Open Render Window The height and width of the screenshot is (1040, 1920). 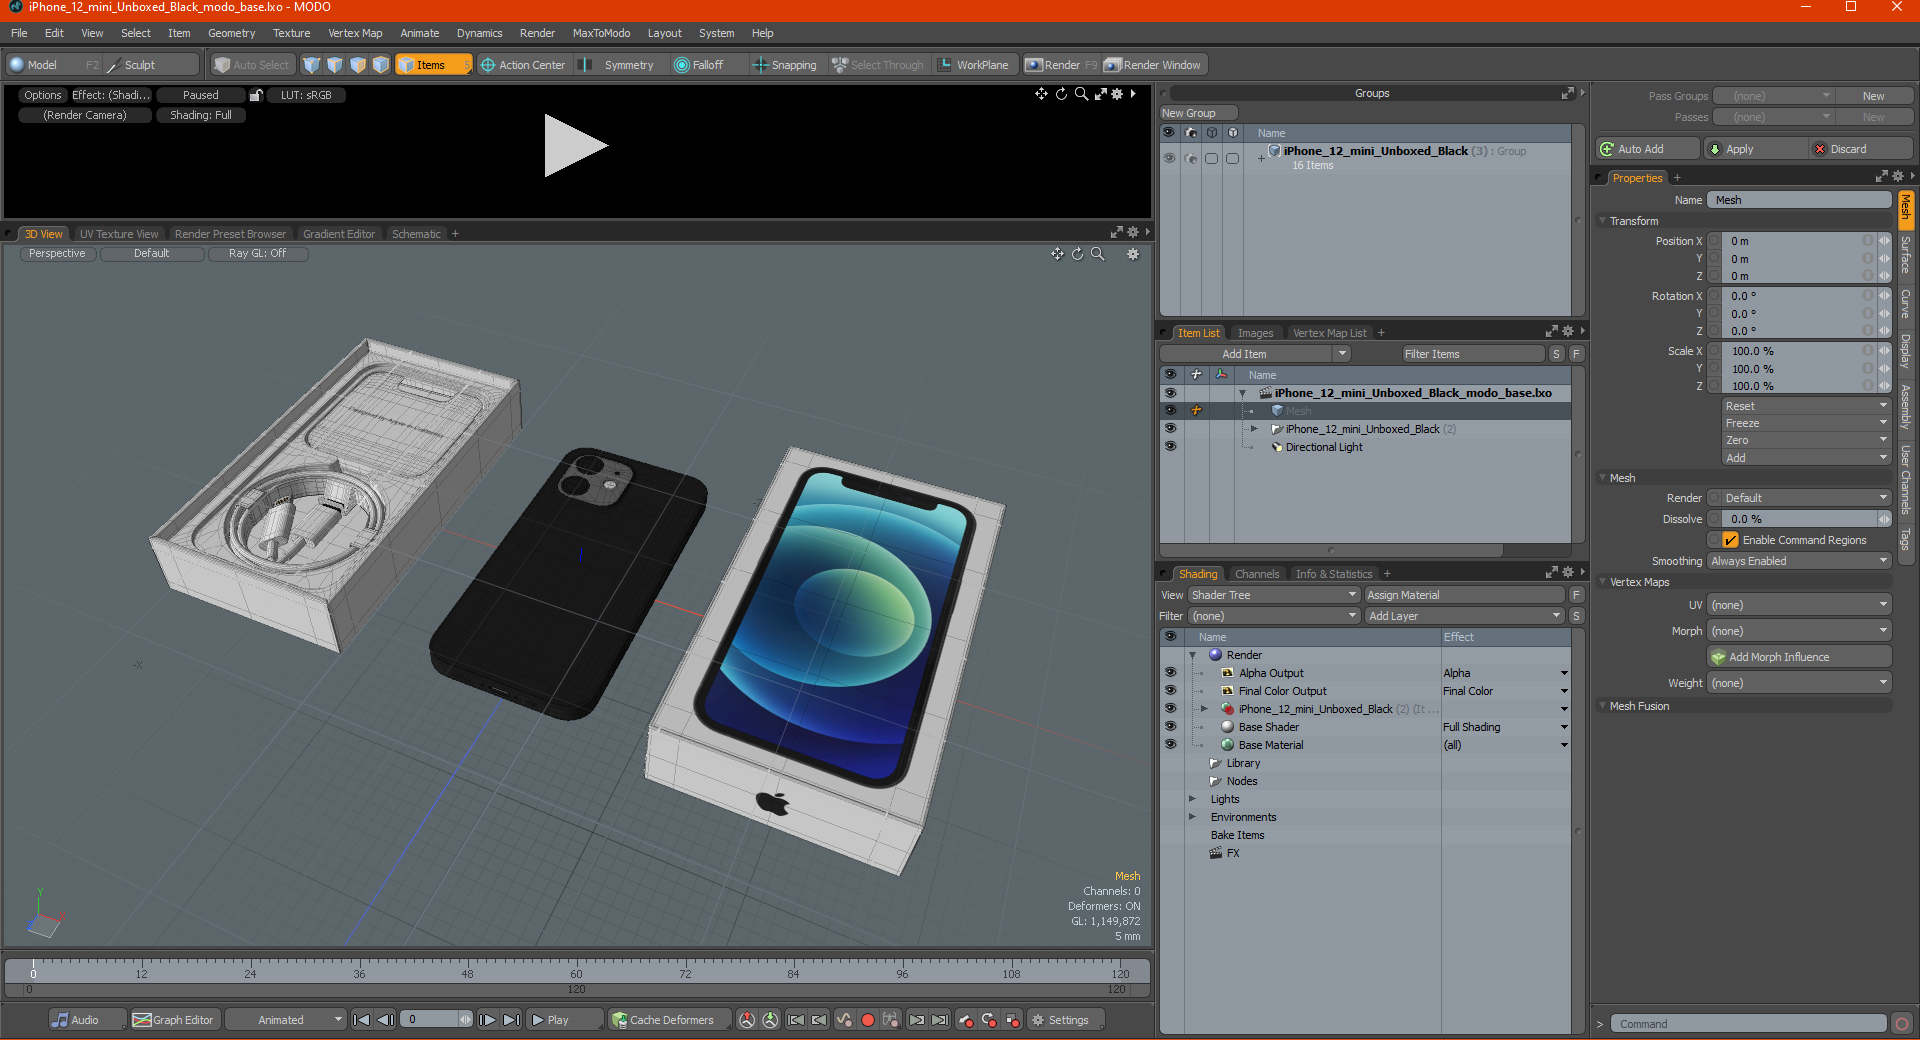(1153, 65)
